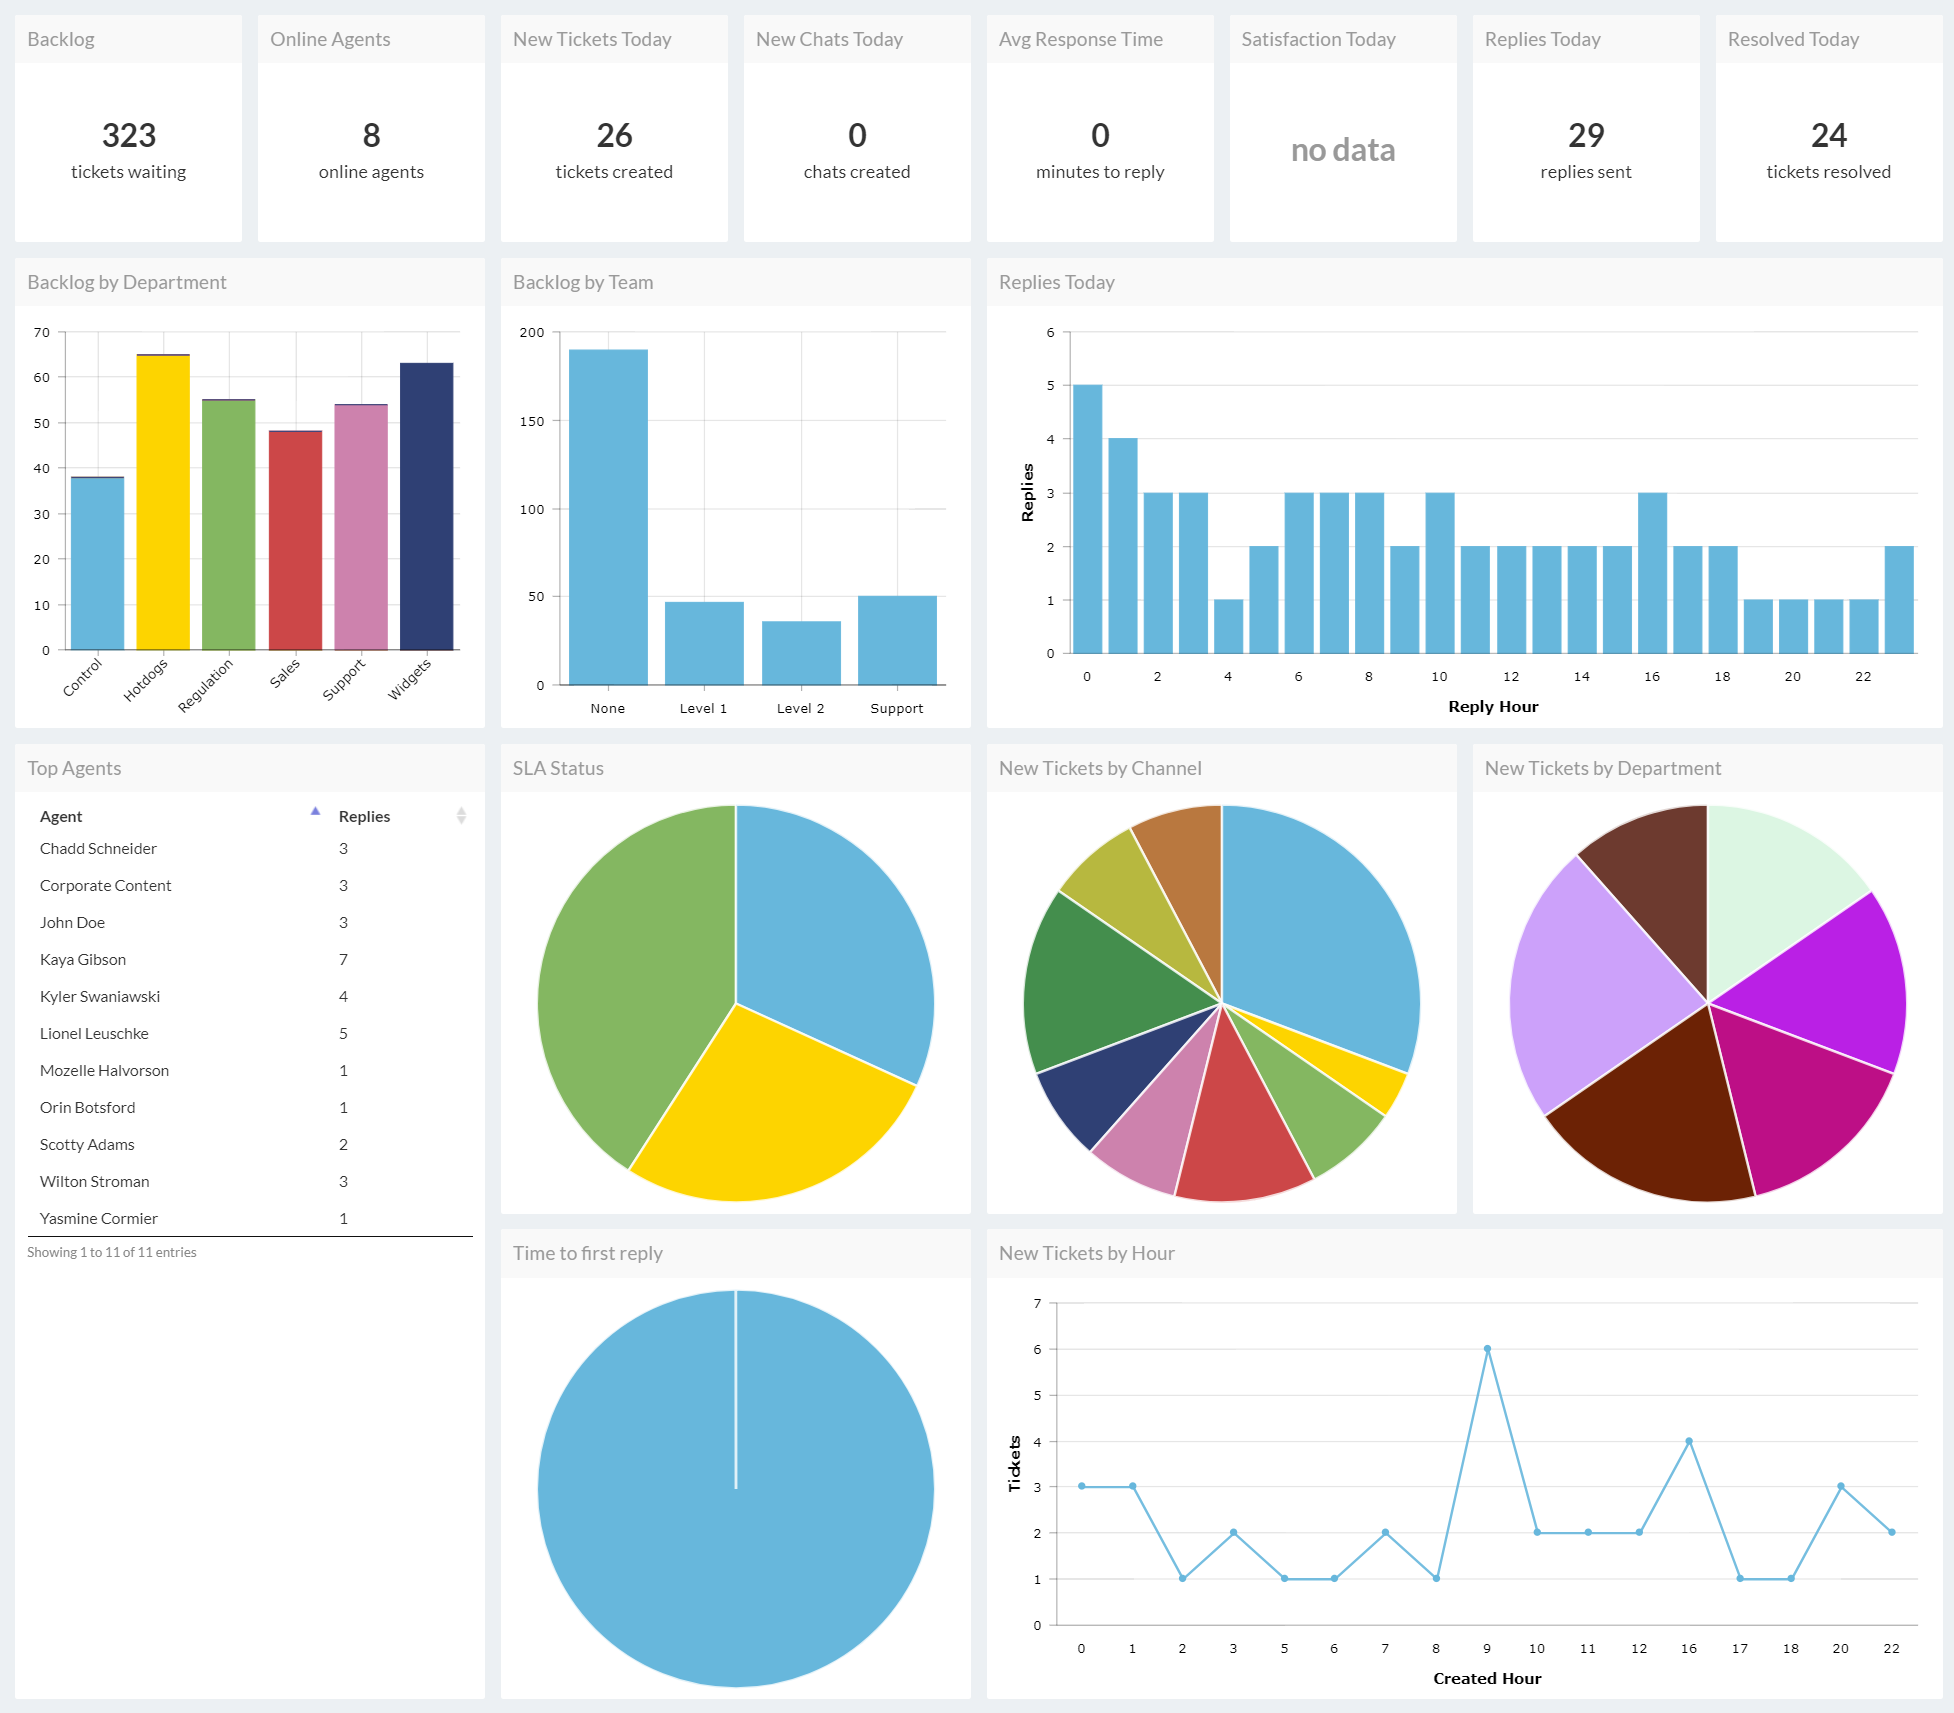Click the Backlog by Department panel title

(127, 282)
